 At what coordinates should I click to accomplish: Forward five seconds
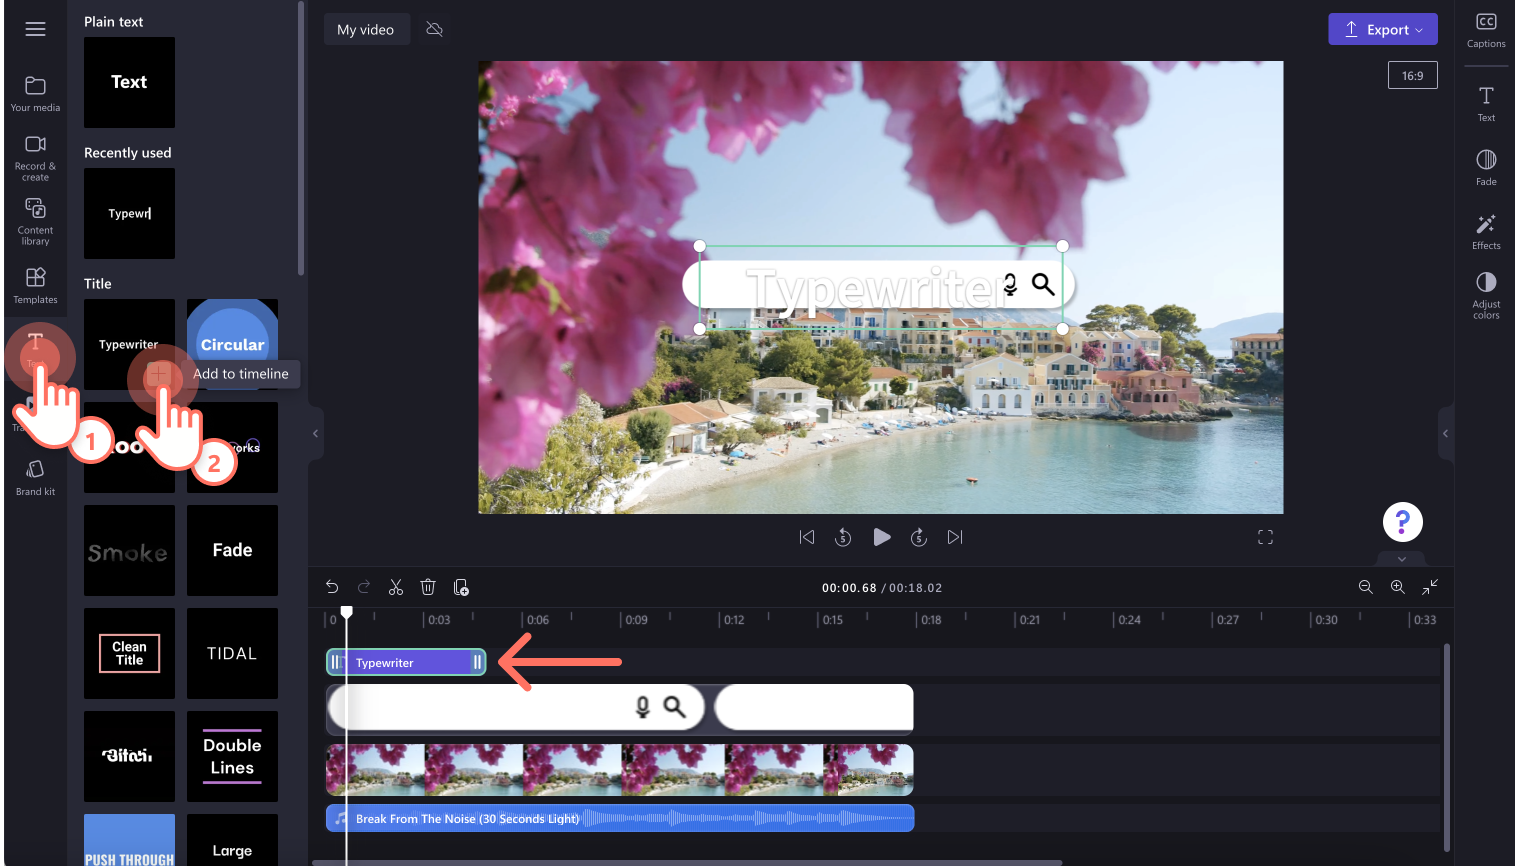tap(919, 537)
